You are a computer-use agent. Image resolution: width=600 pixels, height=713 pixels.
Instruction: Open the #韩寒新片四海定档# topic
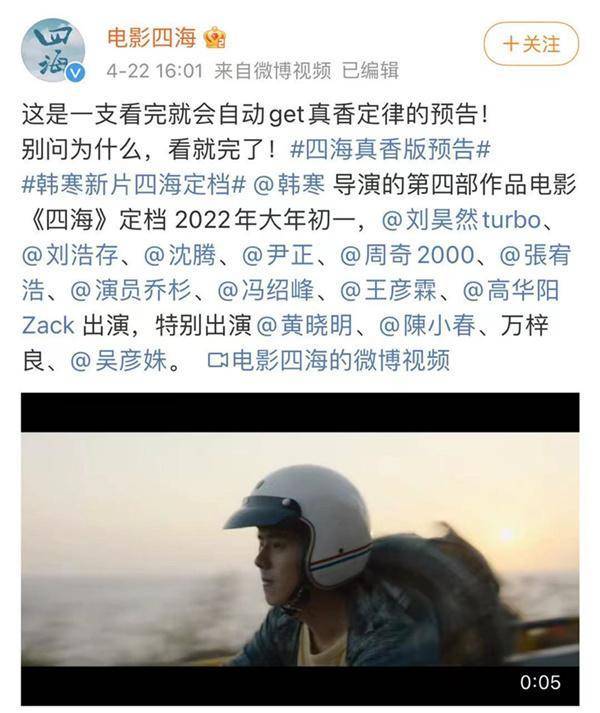(134, 185)
